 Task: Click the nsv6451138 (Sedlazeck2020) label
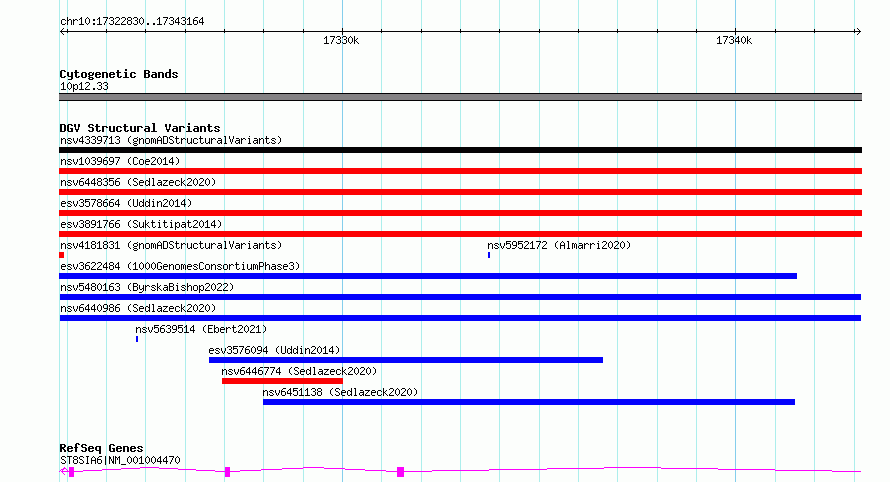click(340, 392)
